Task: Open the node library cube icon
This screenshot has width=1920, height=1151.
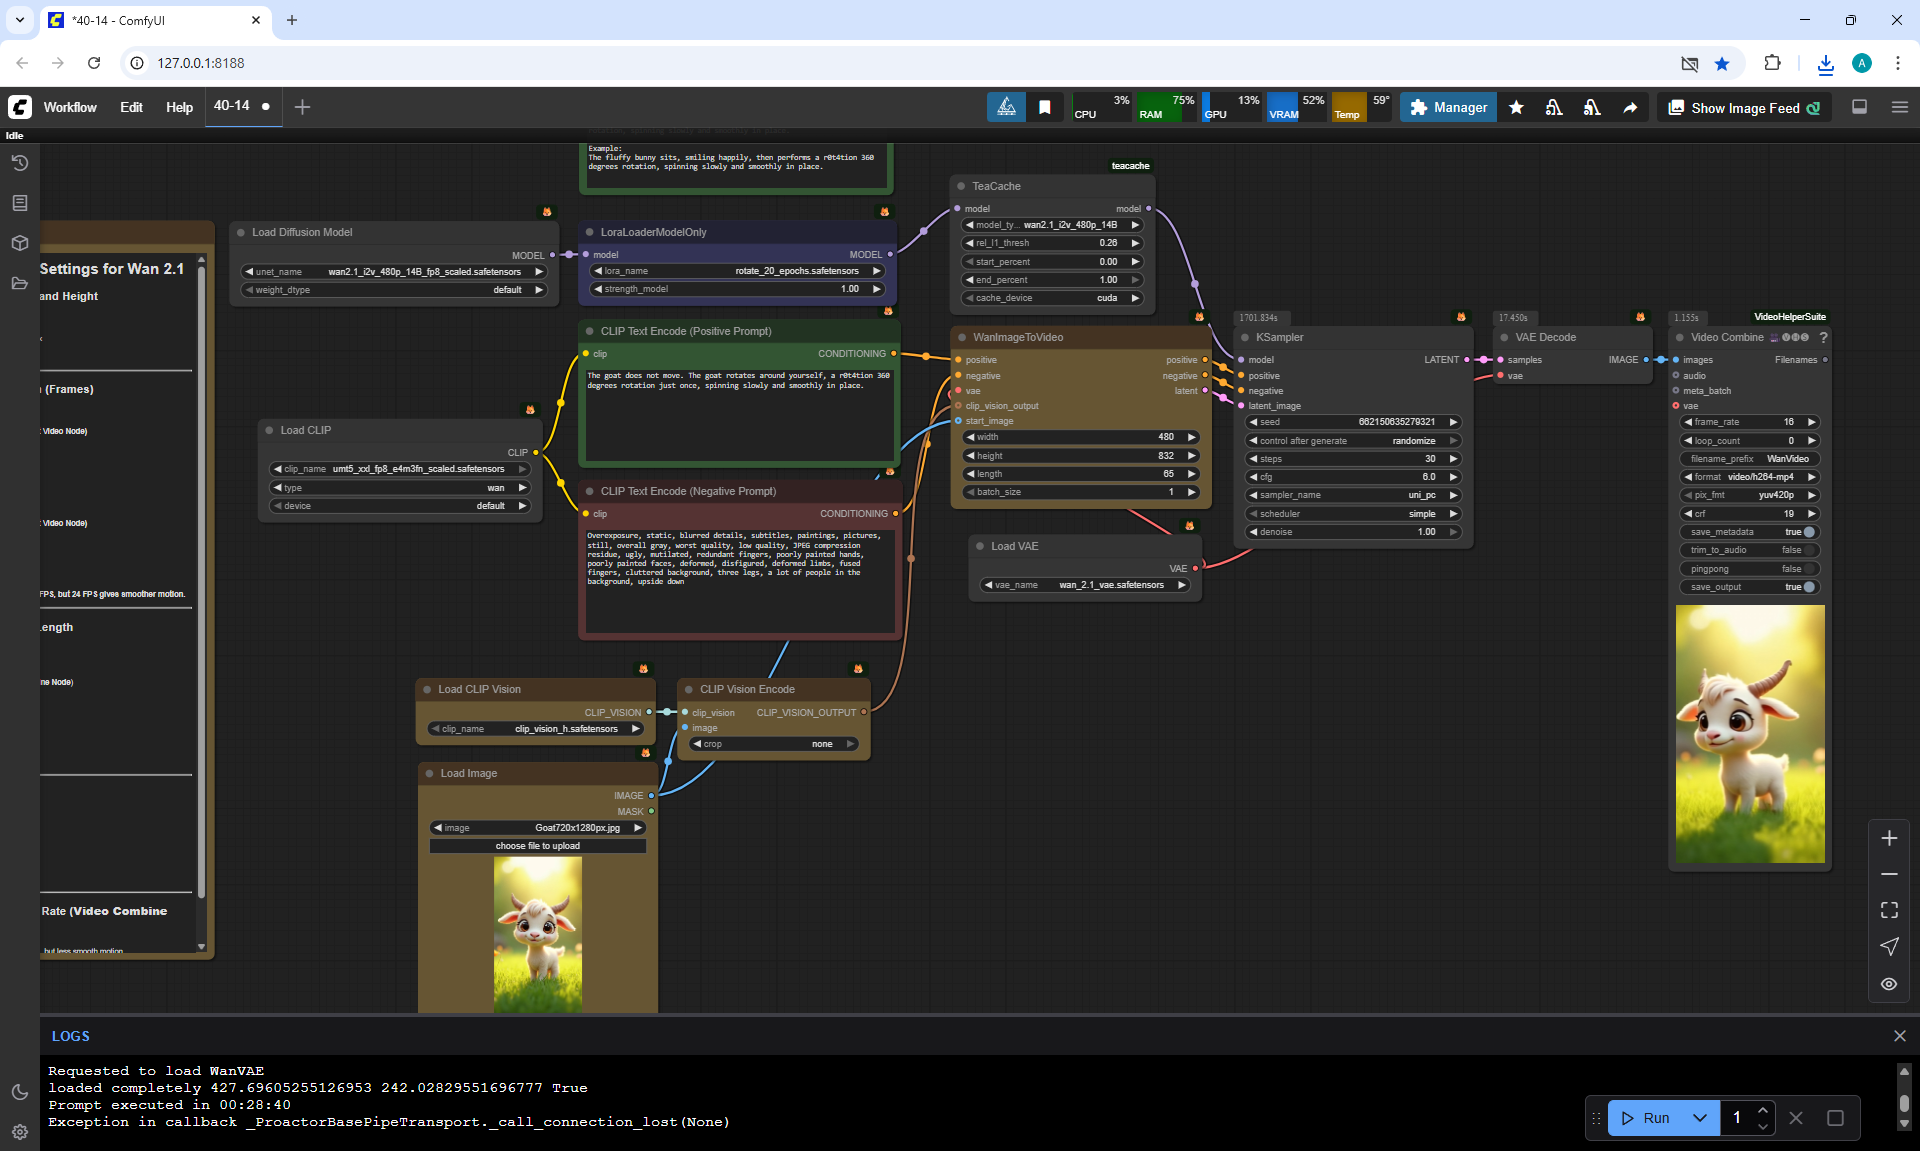Action: click(x=19, y=243)
